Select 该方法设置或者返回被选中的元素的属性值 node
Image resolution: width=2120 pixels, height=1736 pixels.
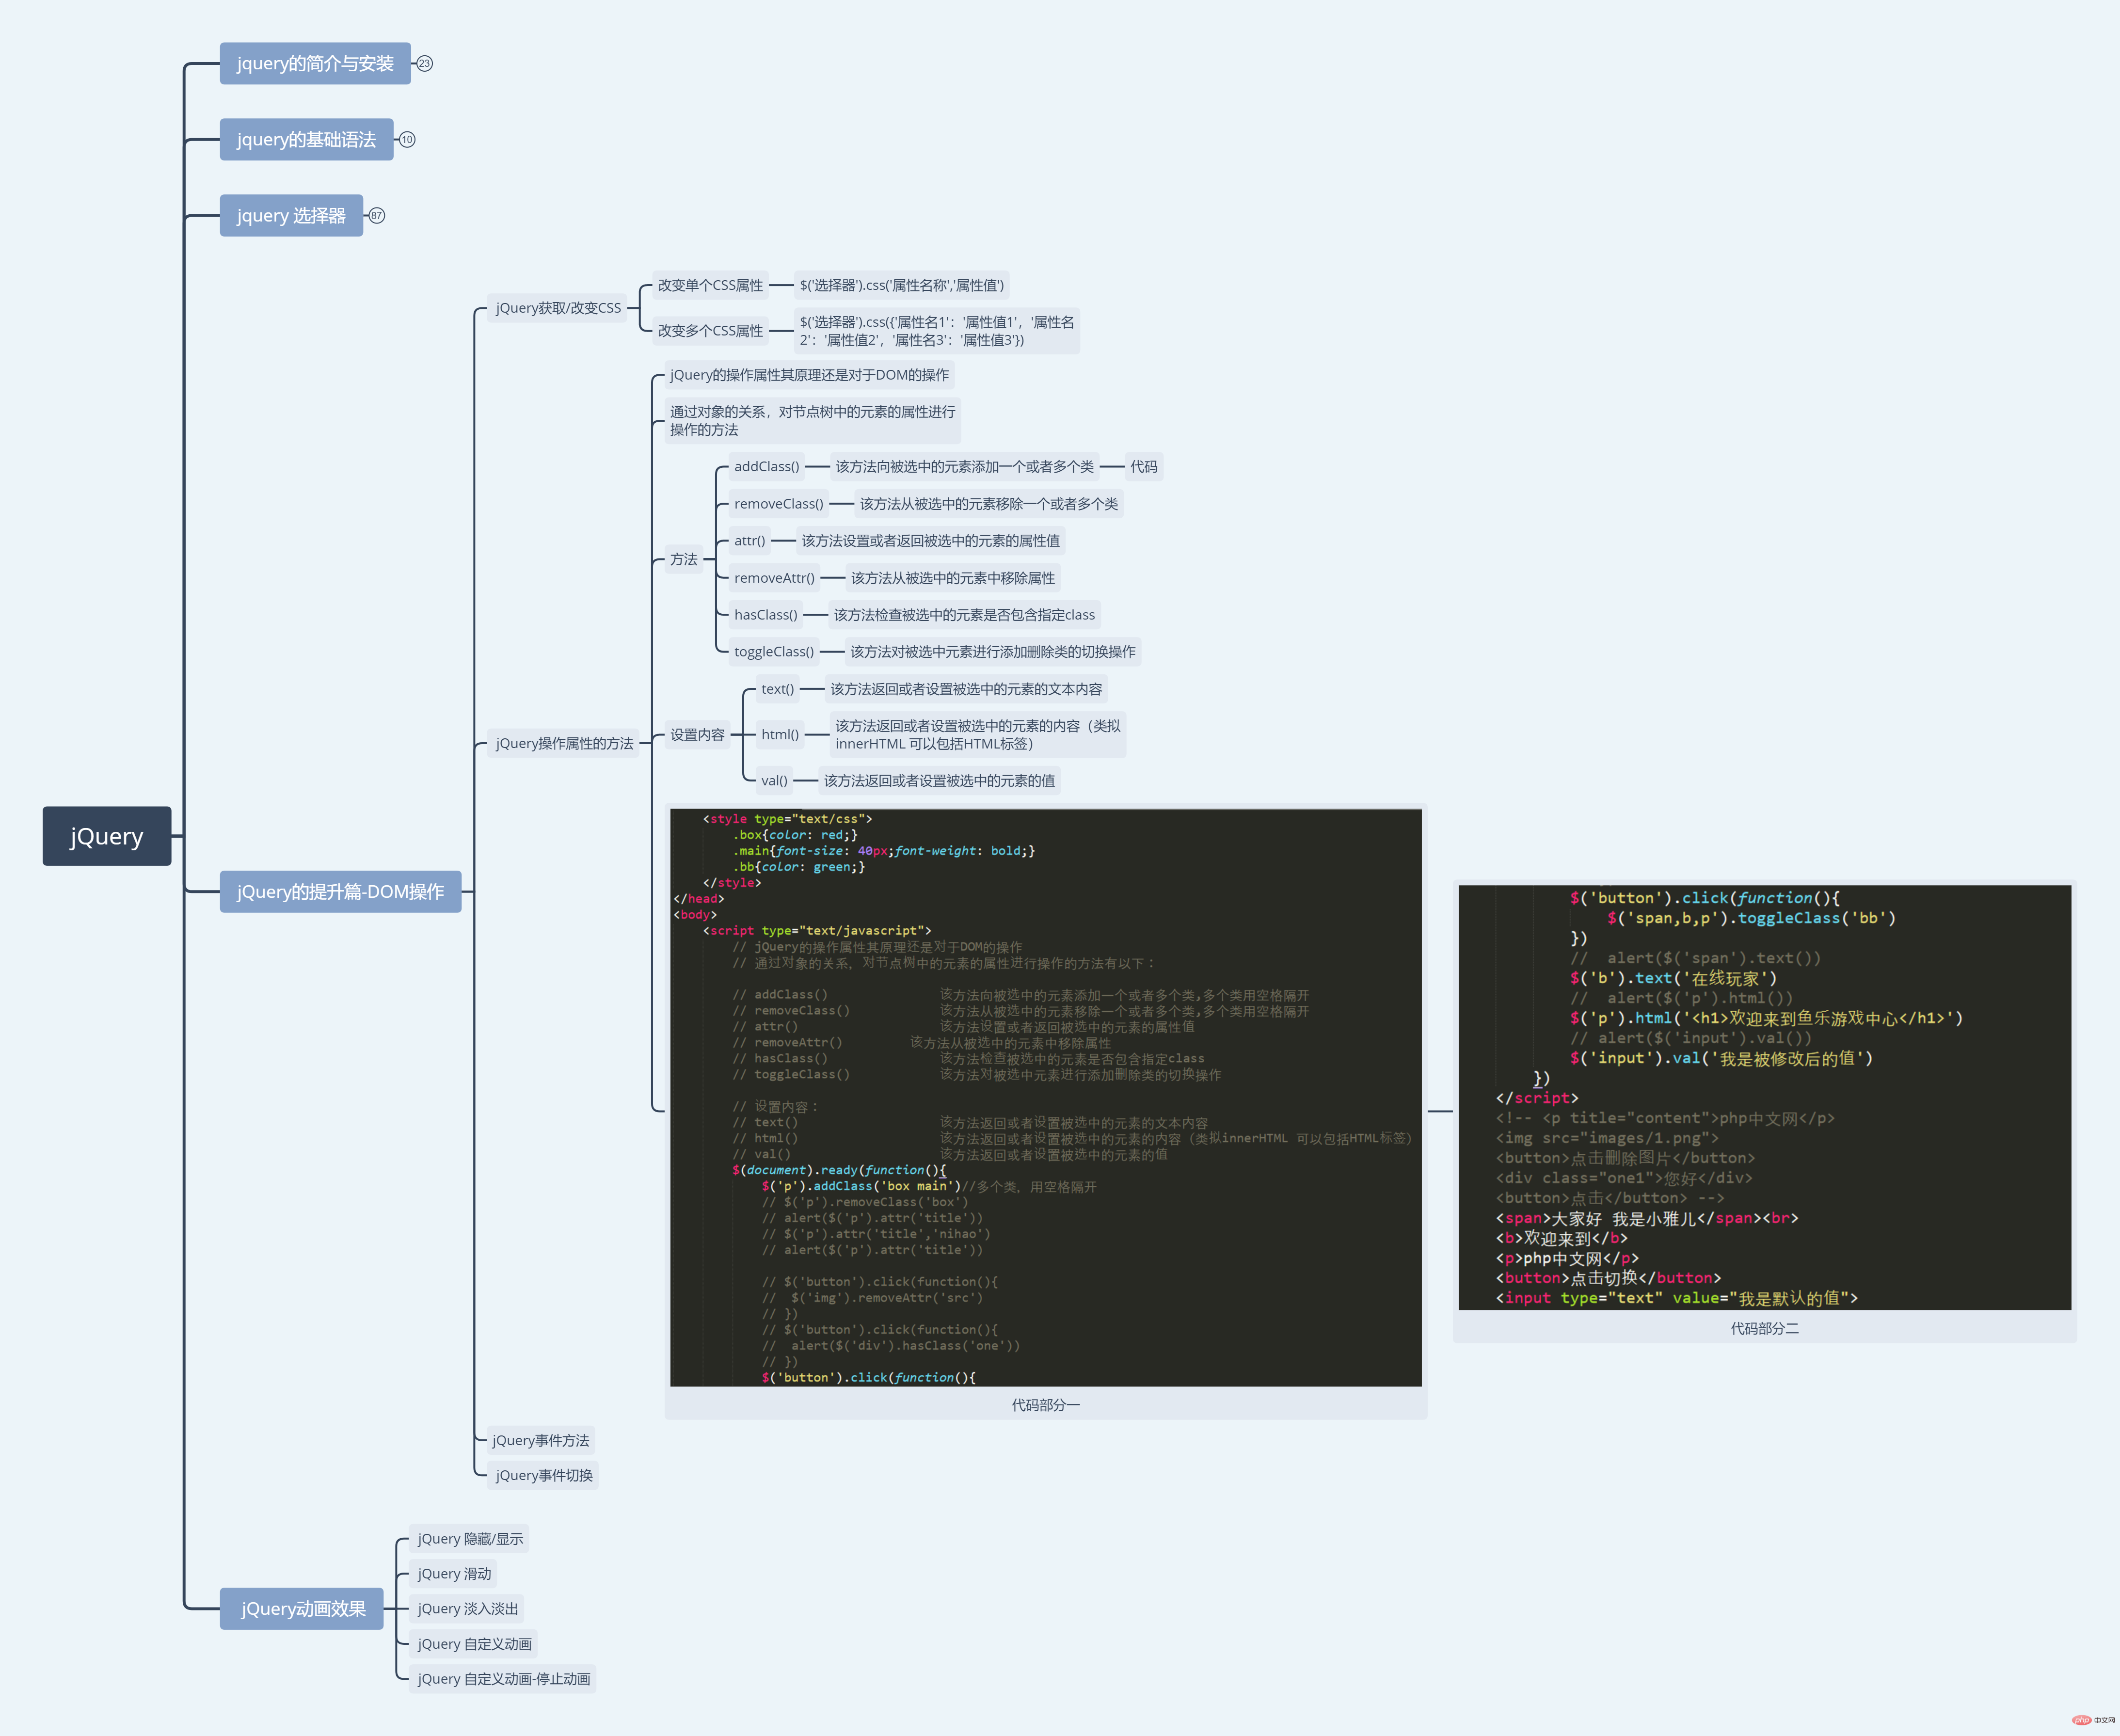(x=931, y=541)
